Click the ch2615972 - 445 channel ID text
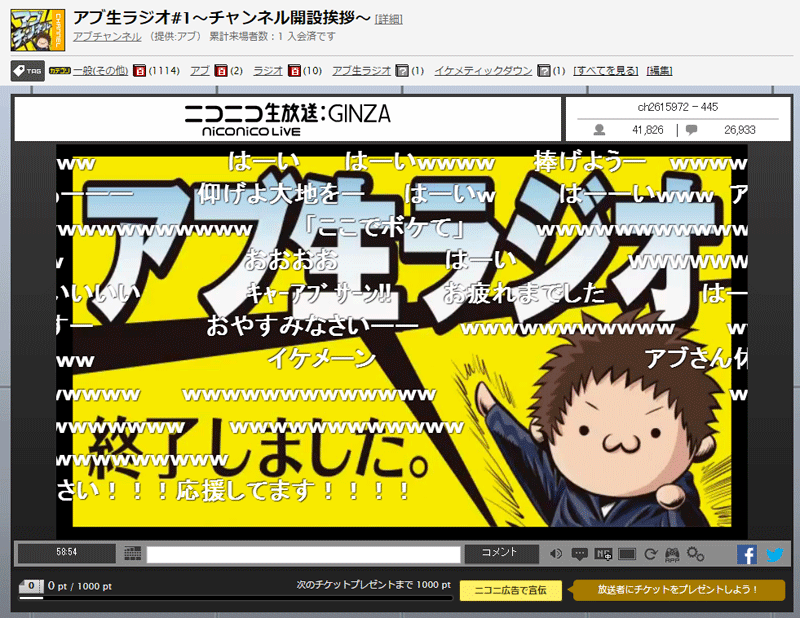Viewport: 800px width, 618px height. [x=678, y=107]
